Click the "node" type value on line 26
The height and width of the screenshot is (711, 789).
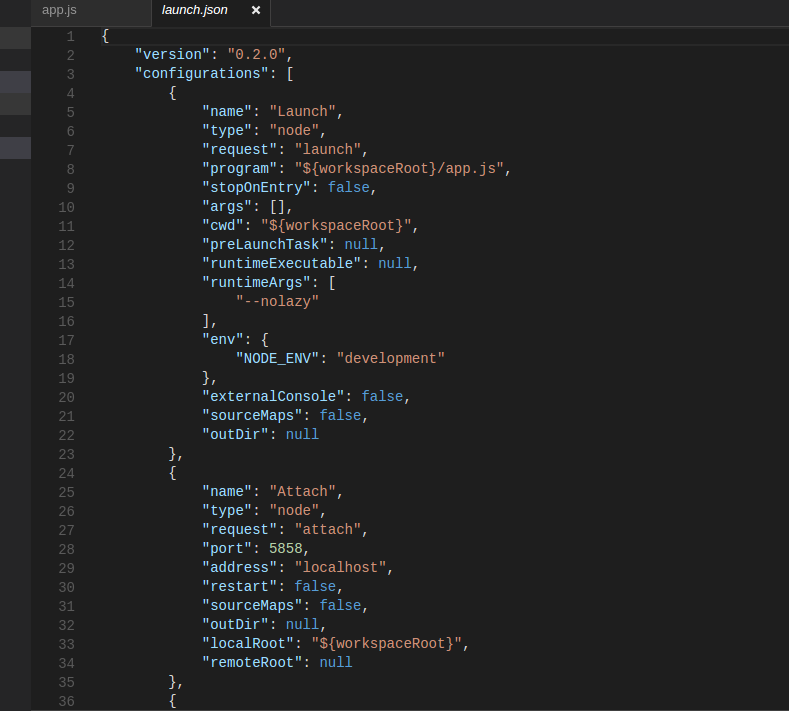click(x=294, y=510)
